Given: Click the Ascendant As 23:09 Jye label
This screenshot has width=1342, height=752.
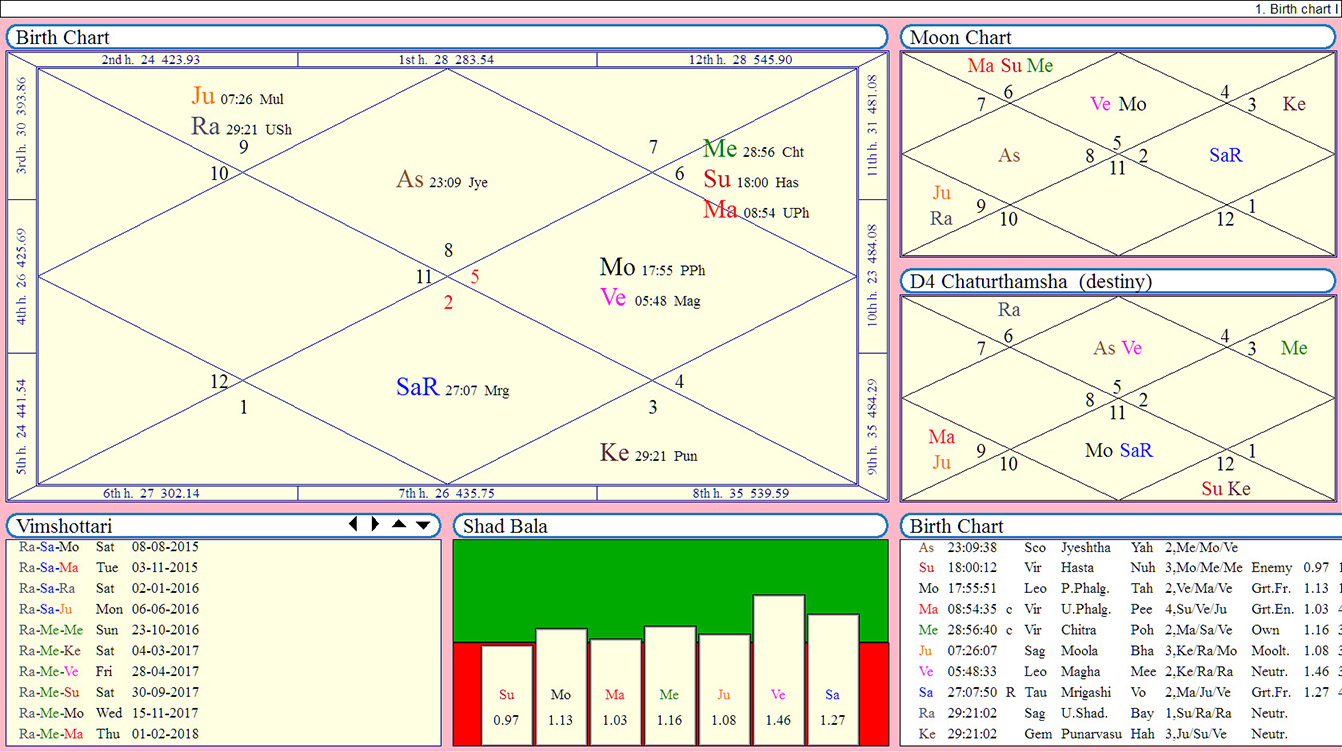Looking at the screenshot, I should pos(441,181).
